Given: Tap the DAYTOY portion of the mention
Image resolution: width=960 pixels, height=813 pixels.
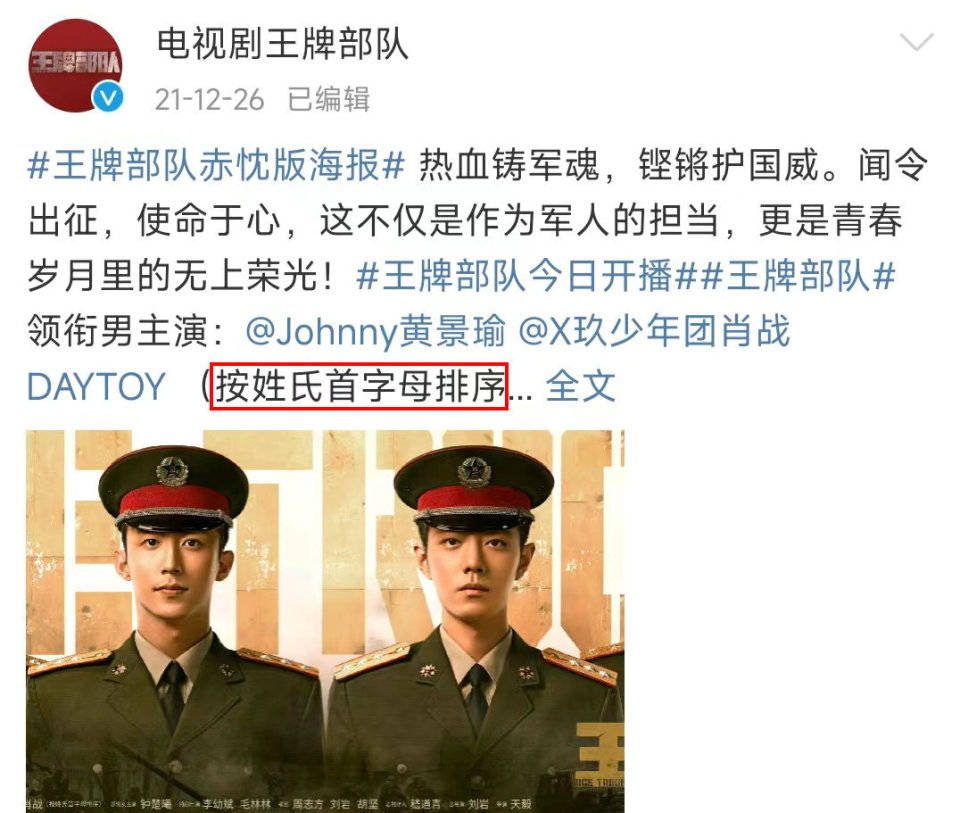Looking at the screenshot, I should click(x=97, y=387).
